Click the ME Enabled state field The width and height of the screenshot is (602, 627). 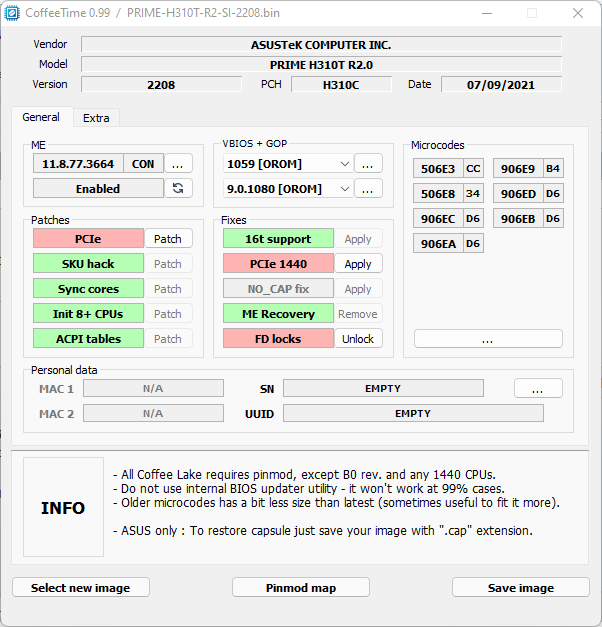98,188
